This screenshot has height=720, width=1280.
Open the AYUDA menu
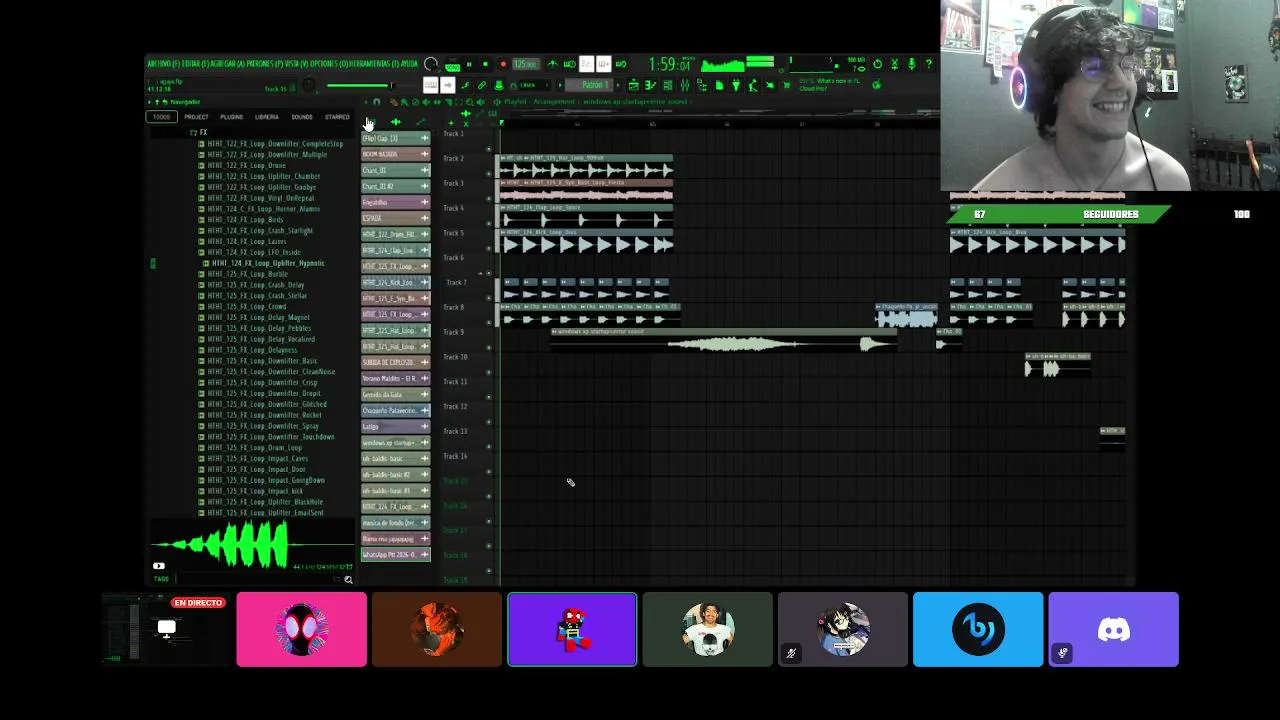pyautogui.click(x=408, y=64)
